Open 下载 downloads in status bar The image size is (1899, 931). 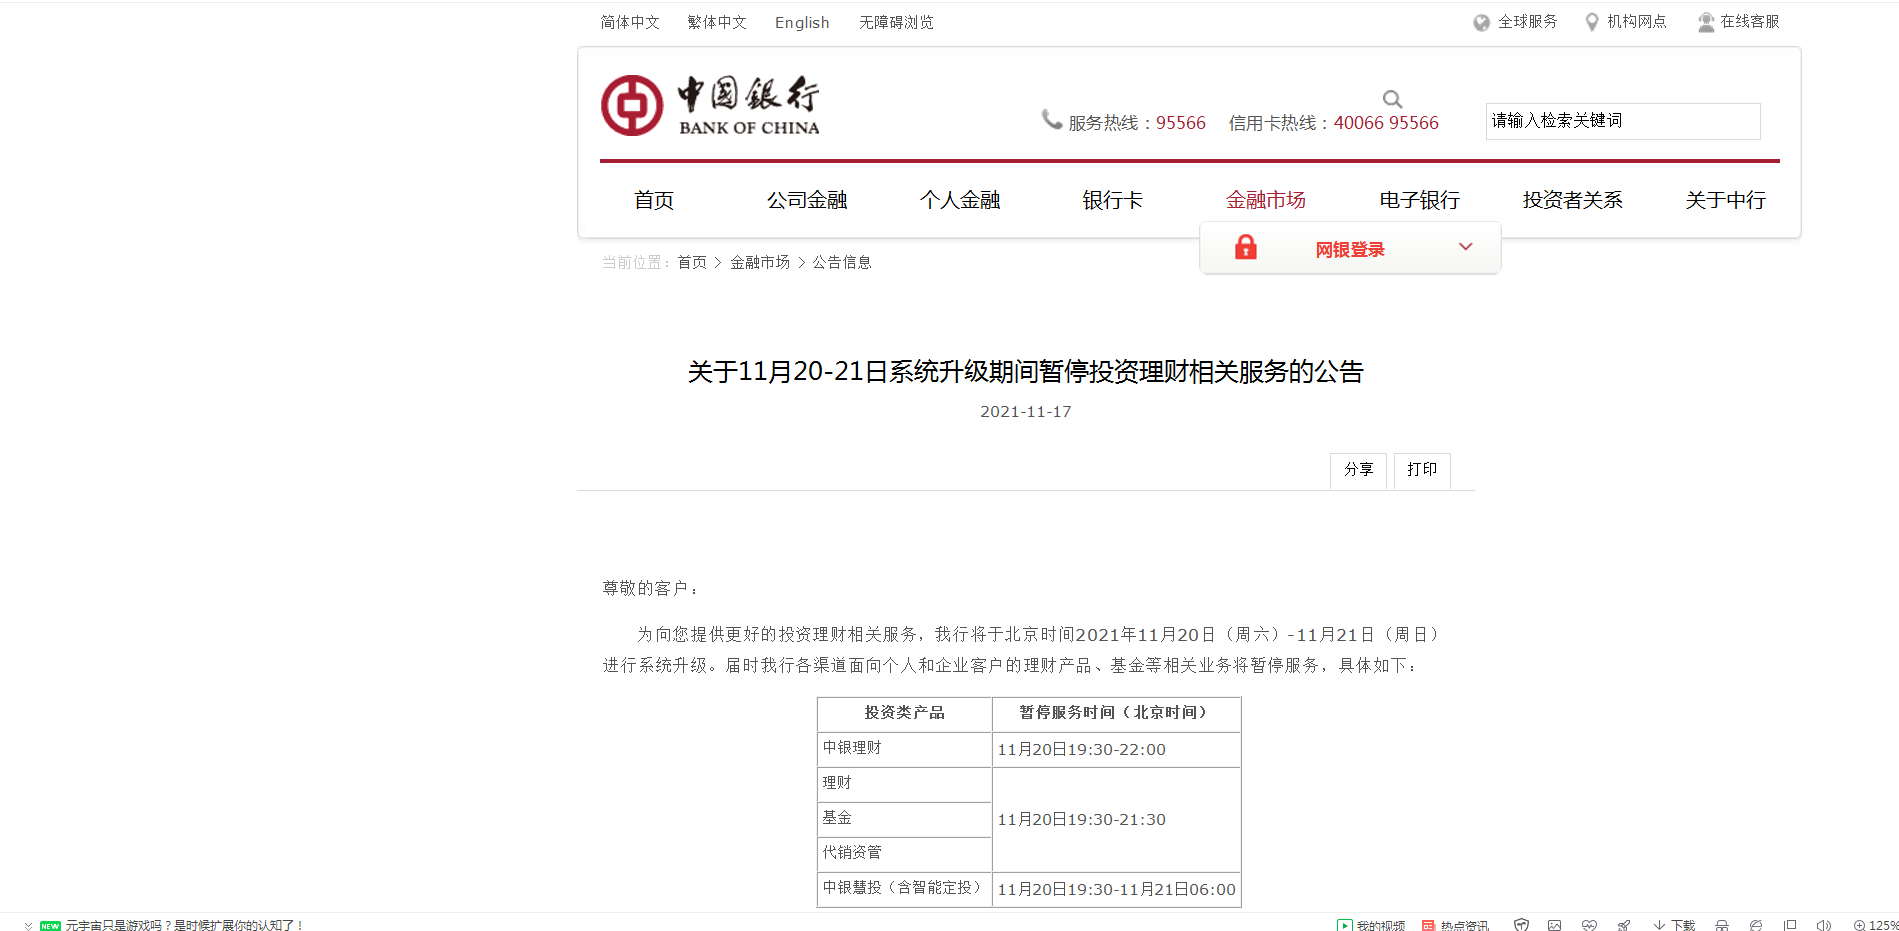coord(1674,925)
